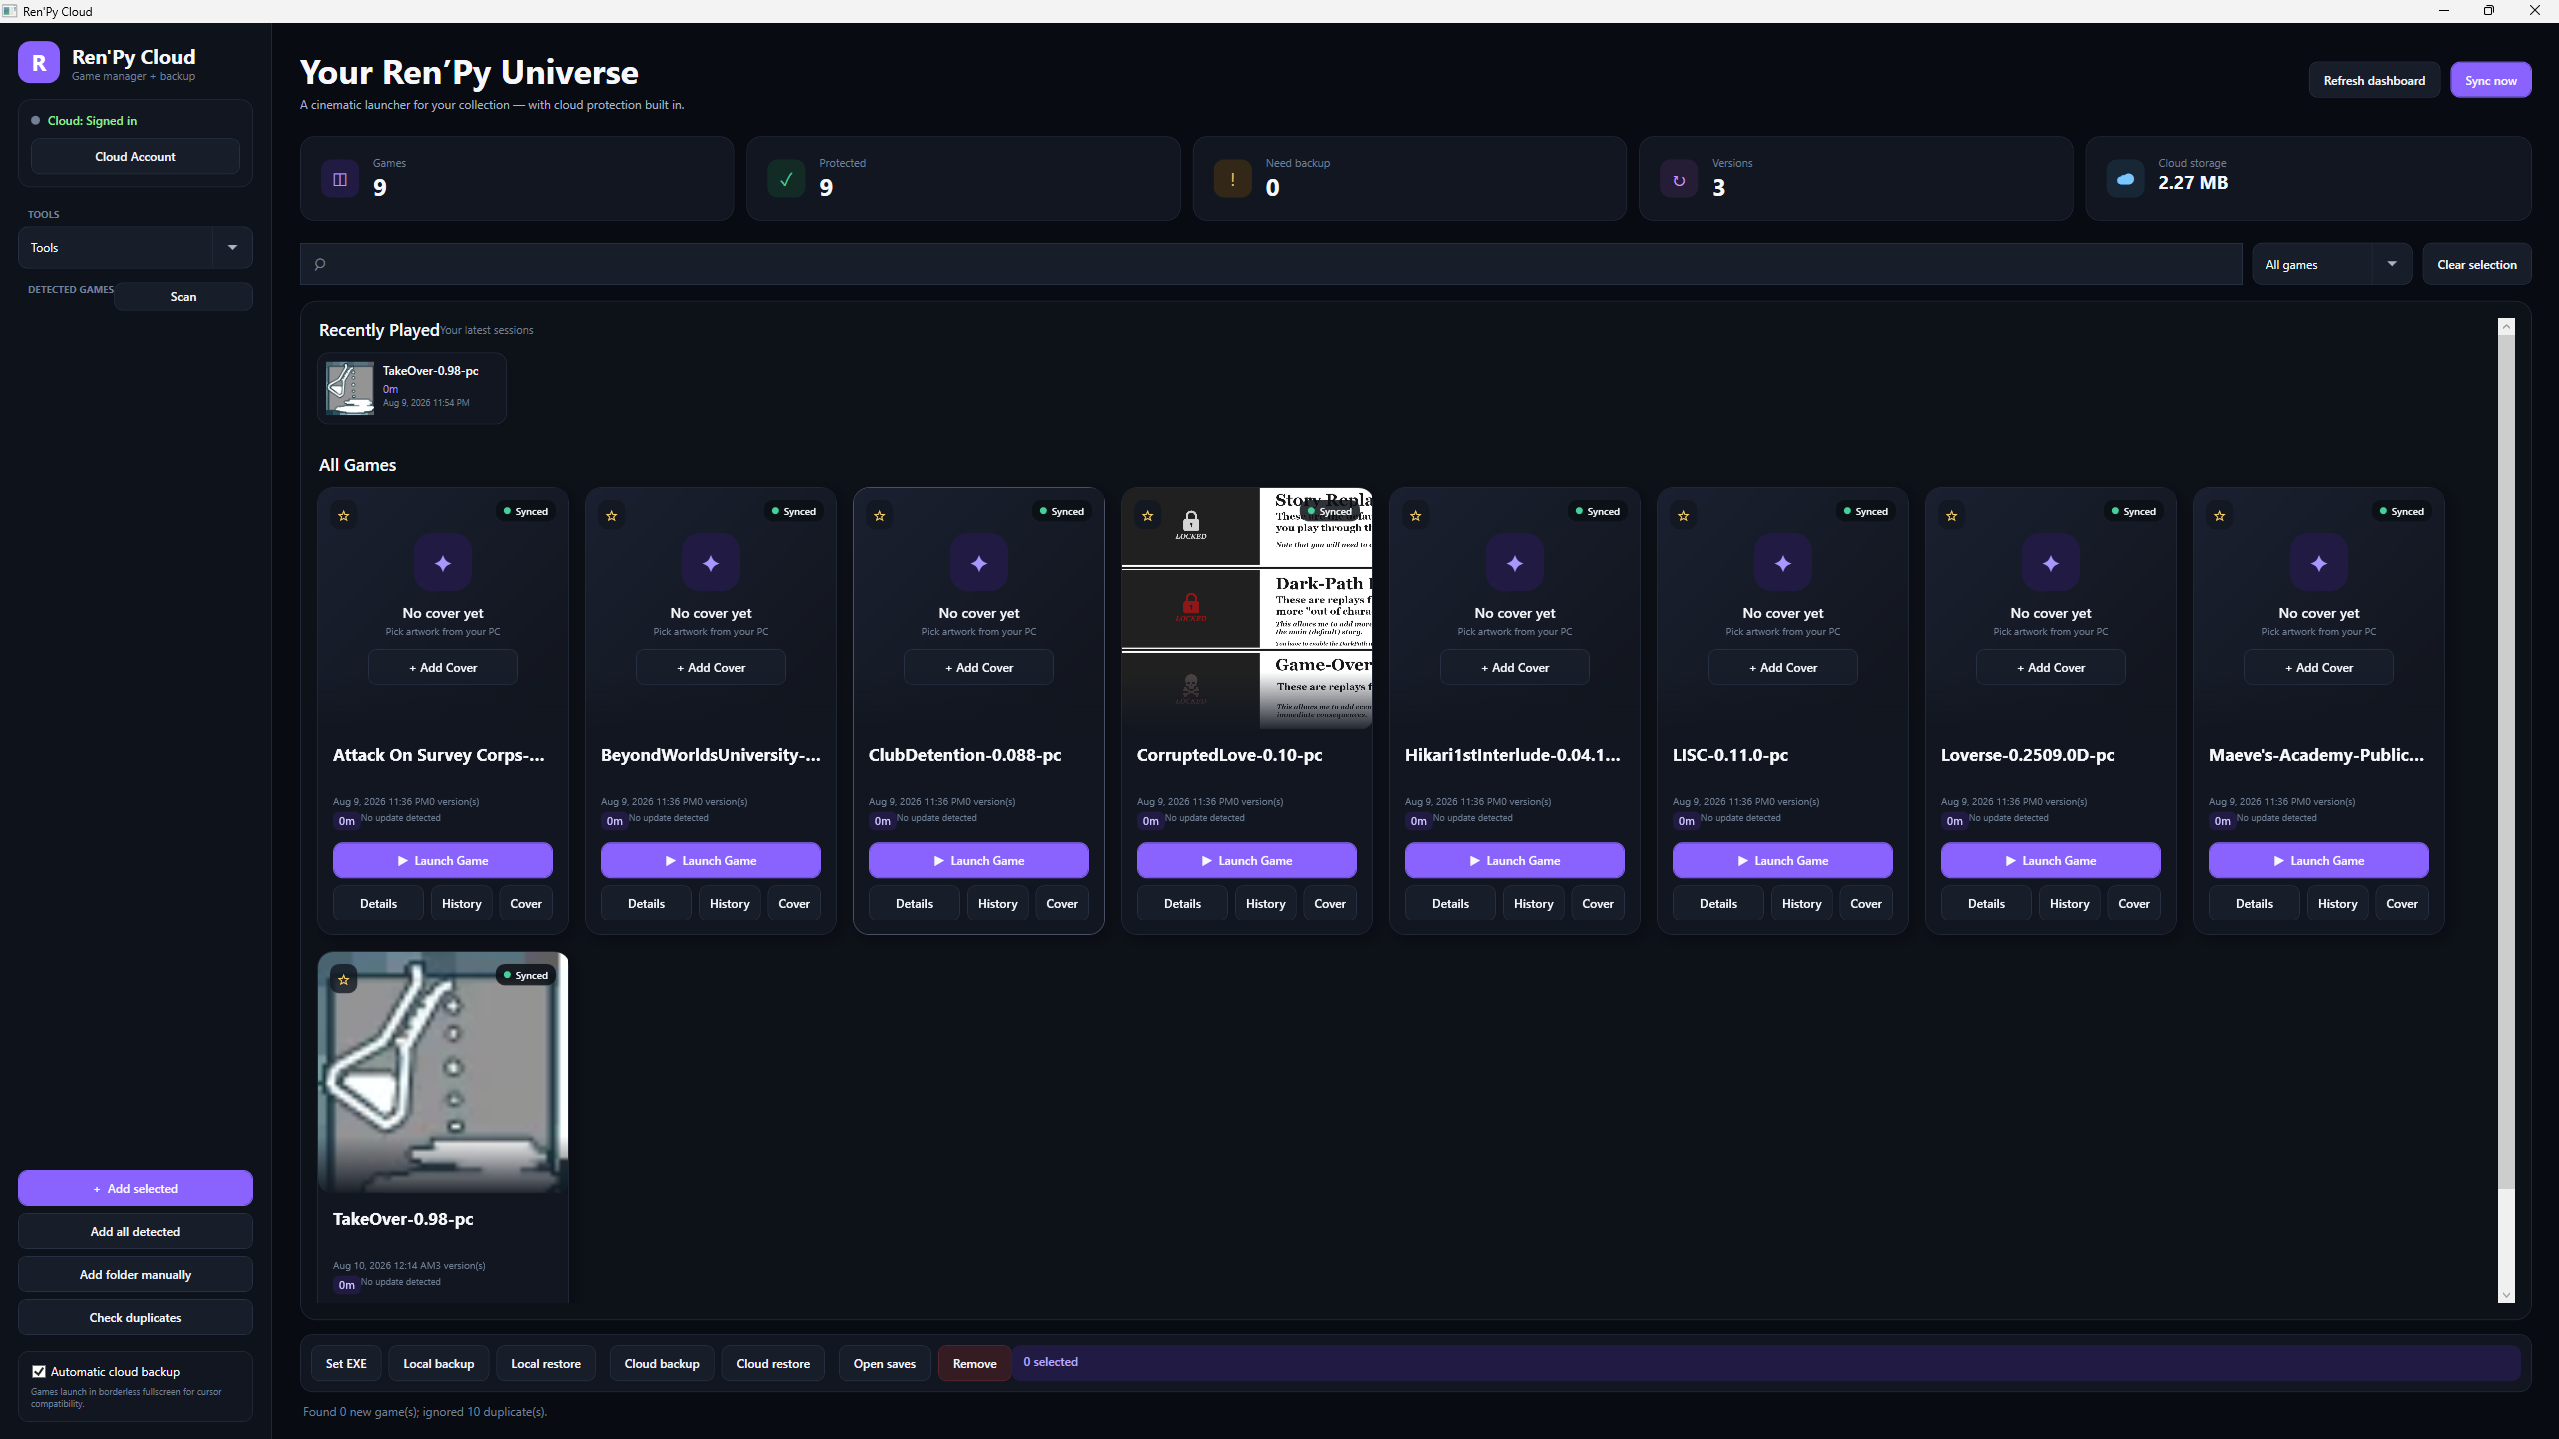Click cover placeholder icon on BeyondWorldsUniversity card
Image resolution: width=2559 pixels, height=1439 pixels.
(x=711, y=563)
